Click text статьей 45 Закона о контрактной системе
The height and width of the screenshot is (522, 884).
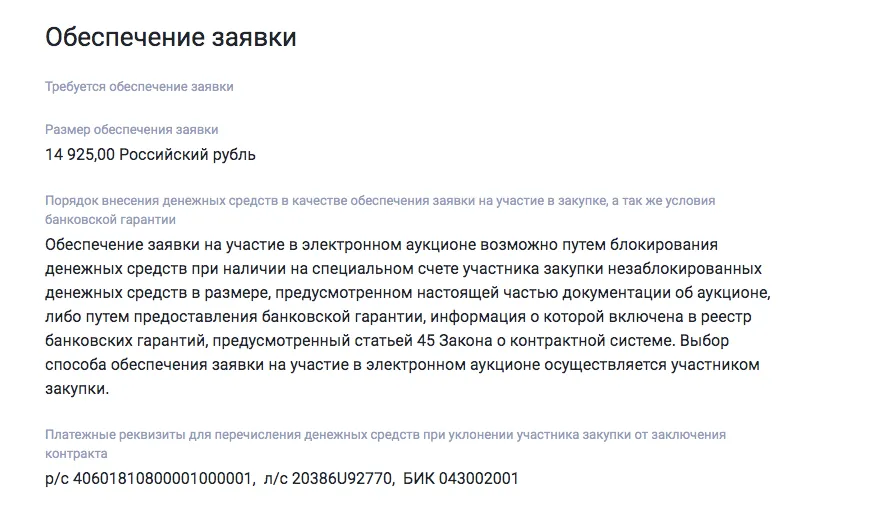click(514, 340)
